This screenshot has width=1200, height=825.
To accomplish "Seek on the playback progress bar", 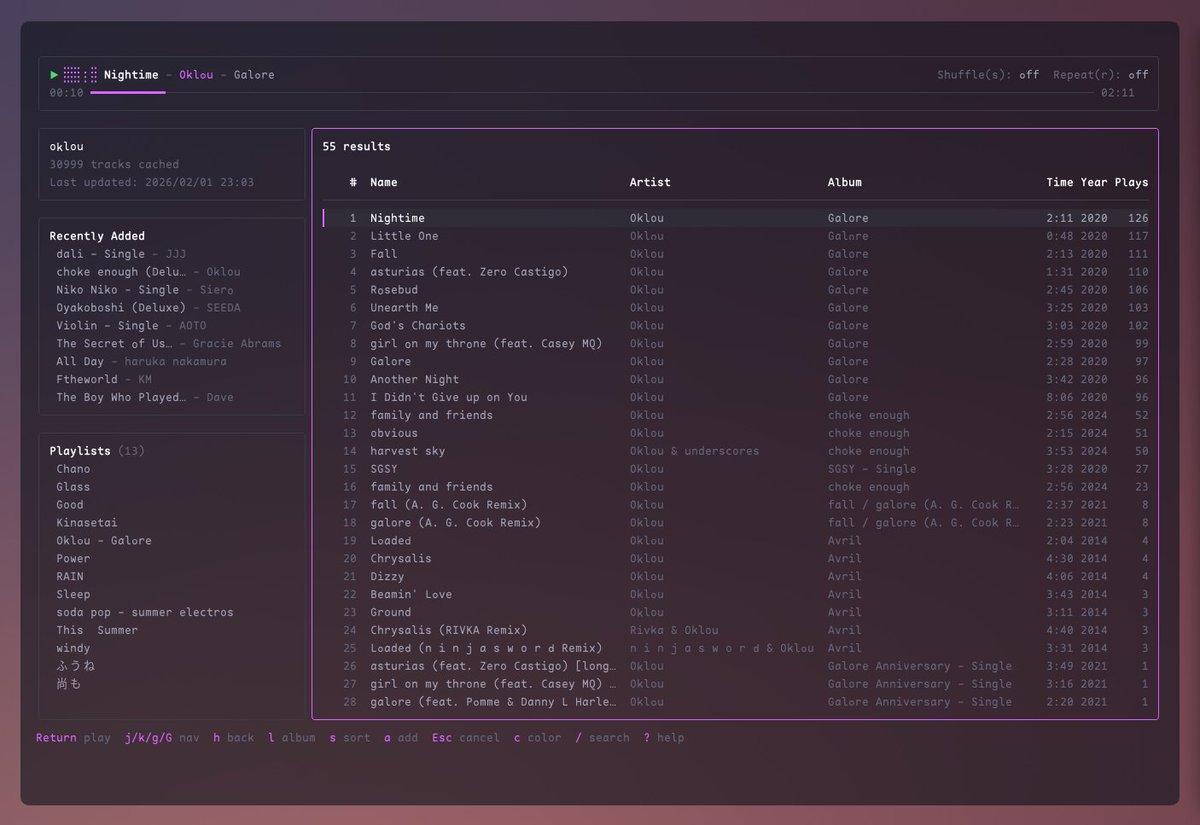I will pyautogui.click(x=592, y=93).
